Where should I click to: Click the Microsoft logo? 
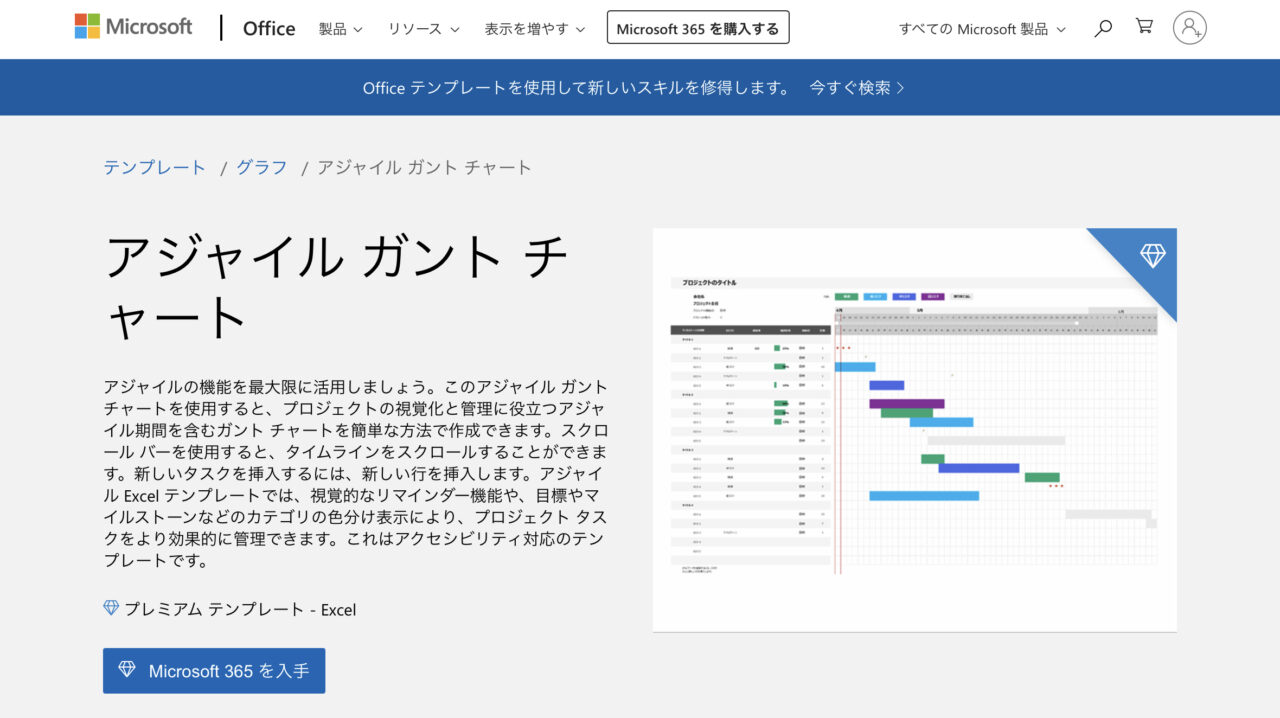133,27
